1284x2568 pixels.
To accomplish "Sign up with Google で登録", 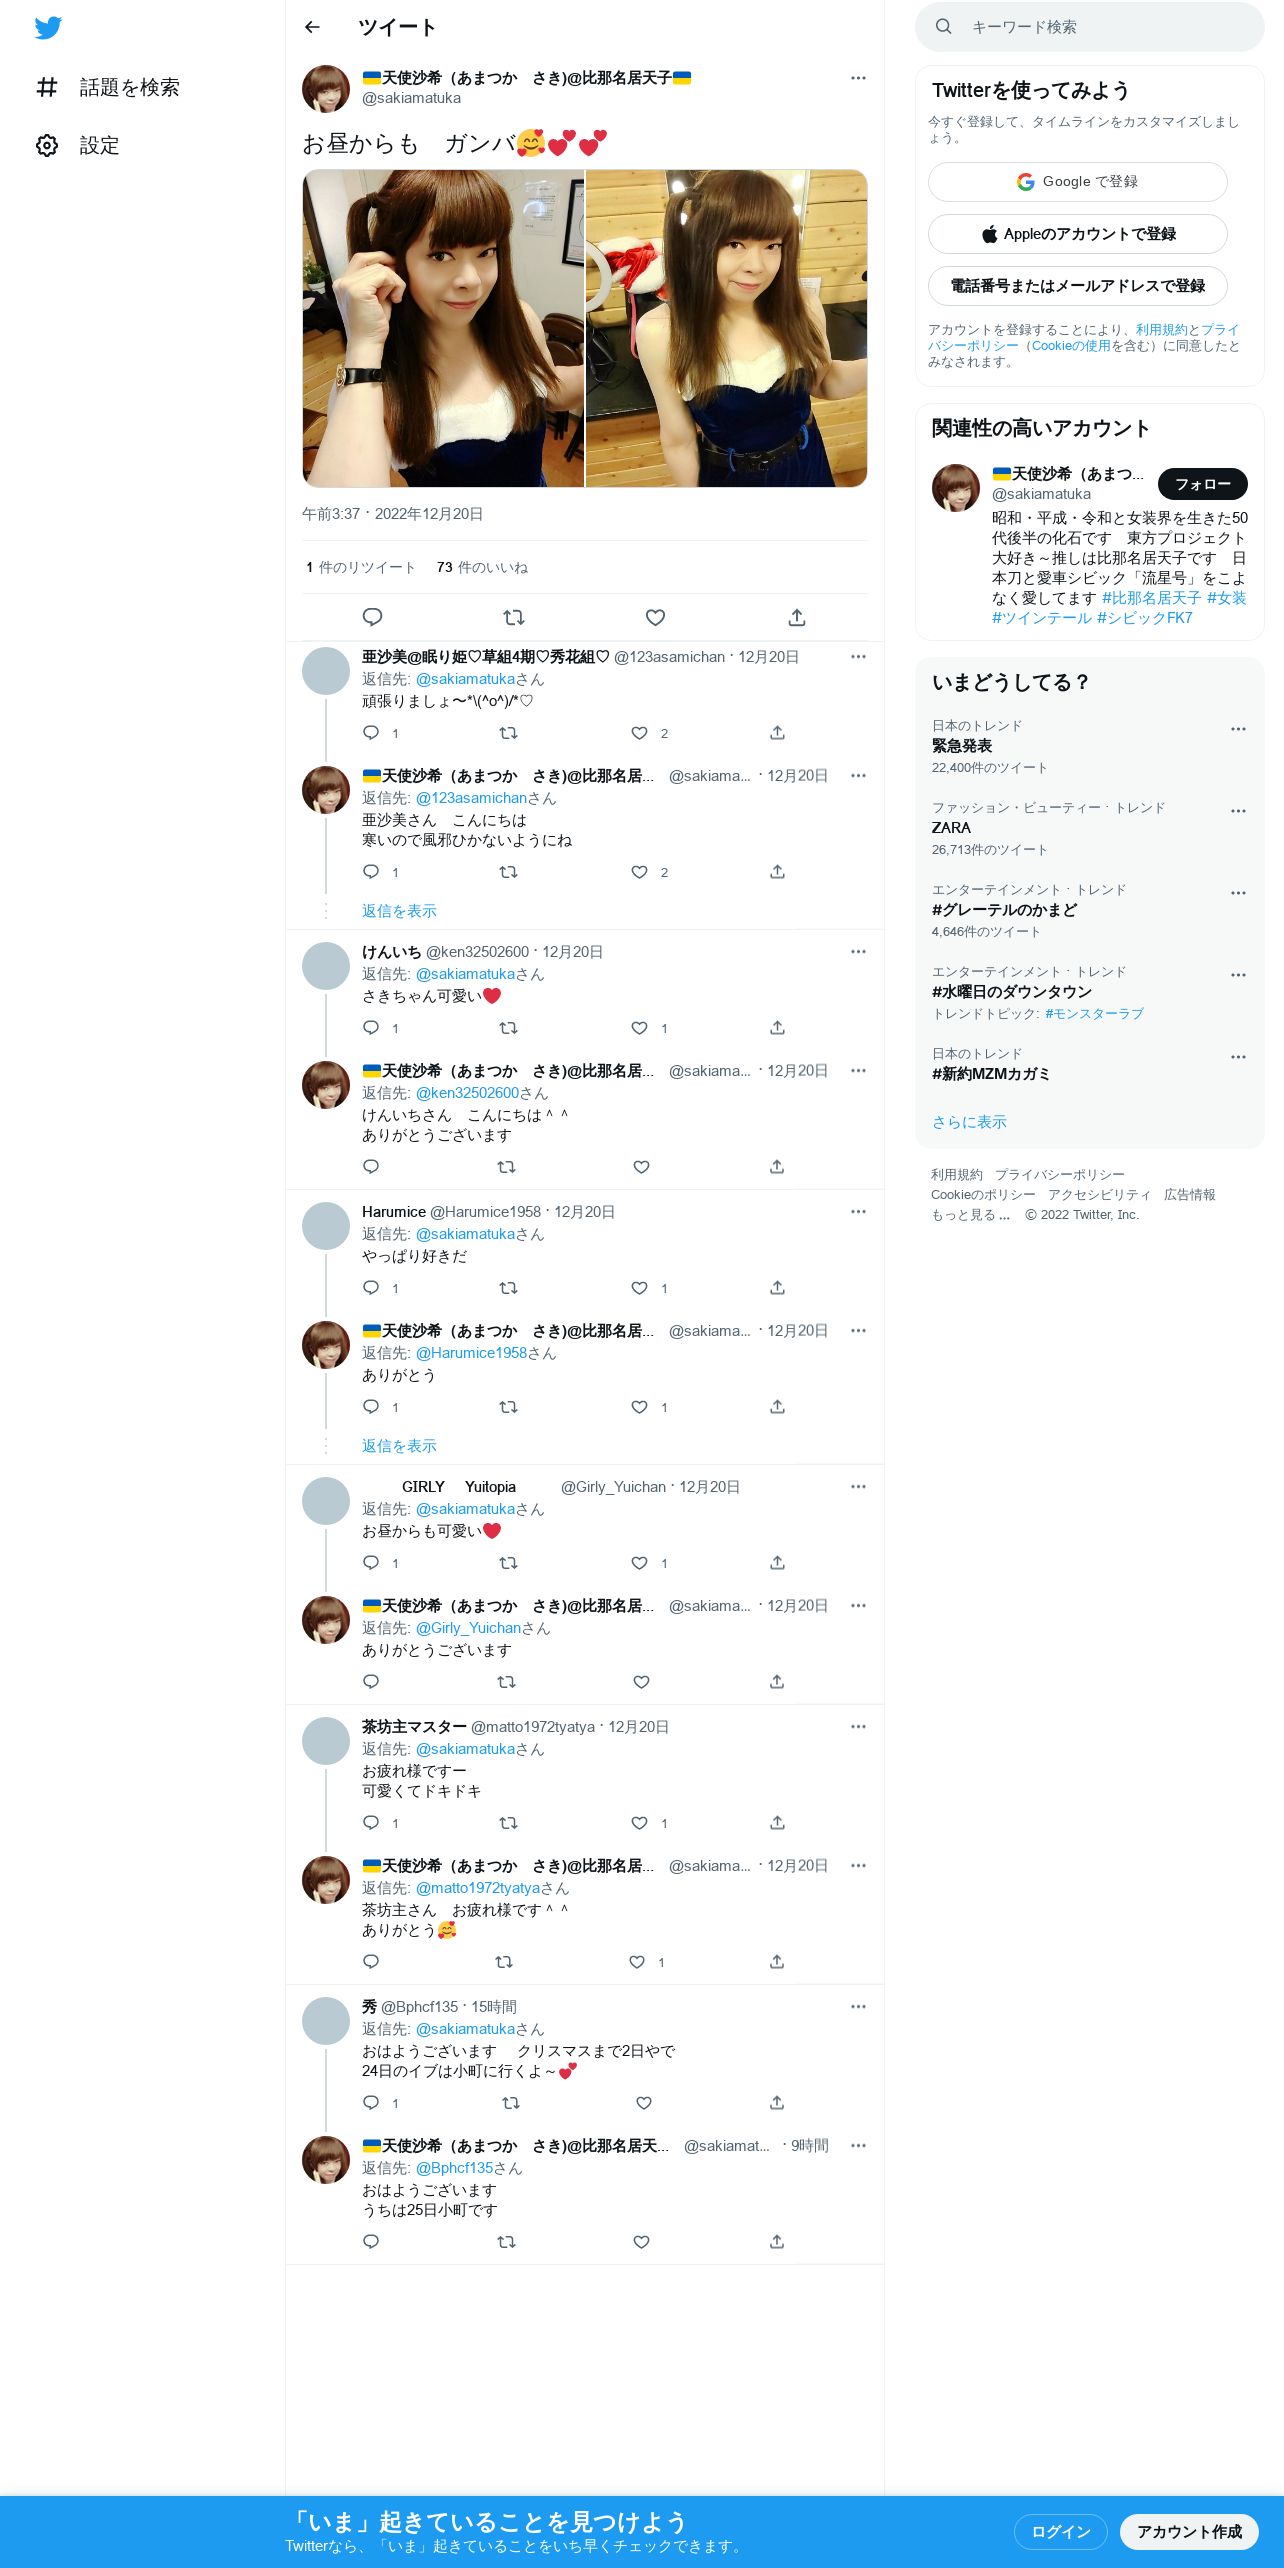I will coord(1077,182).
